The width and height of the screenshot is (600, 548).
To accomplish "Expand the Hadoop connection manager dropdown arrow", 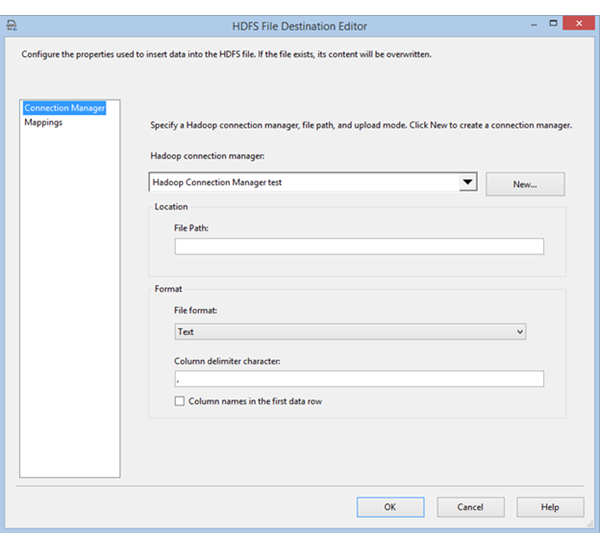I will coord(467,183).
